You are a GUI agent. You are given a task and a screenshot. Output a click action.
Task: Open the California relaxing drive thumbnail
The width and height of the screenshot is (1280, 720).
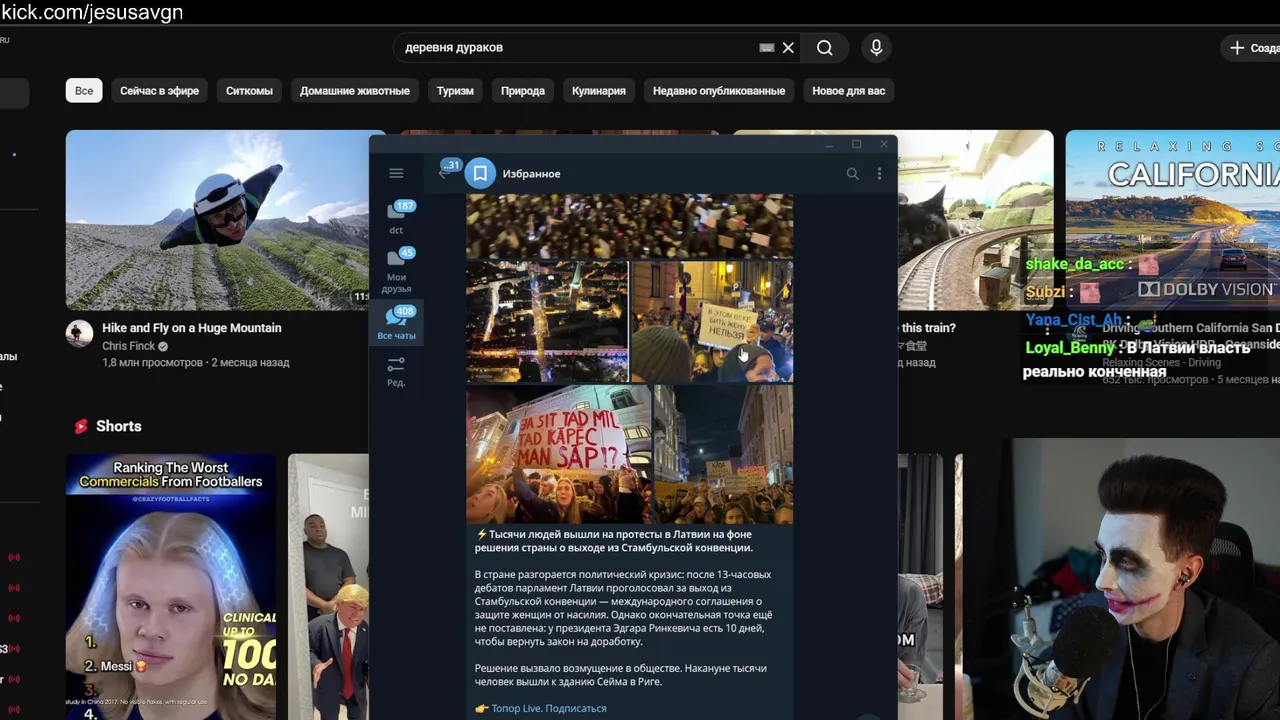[x=1172, y=220]
